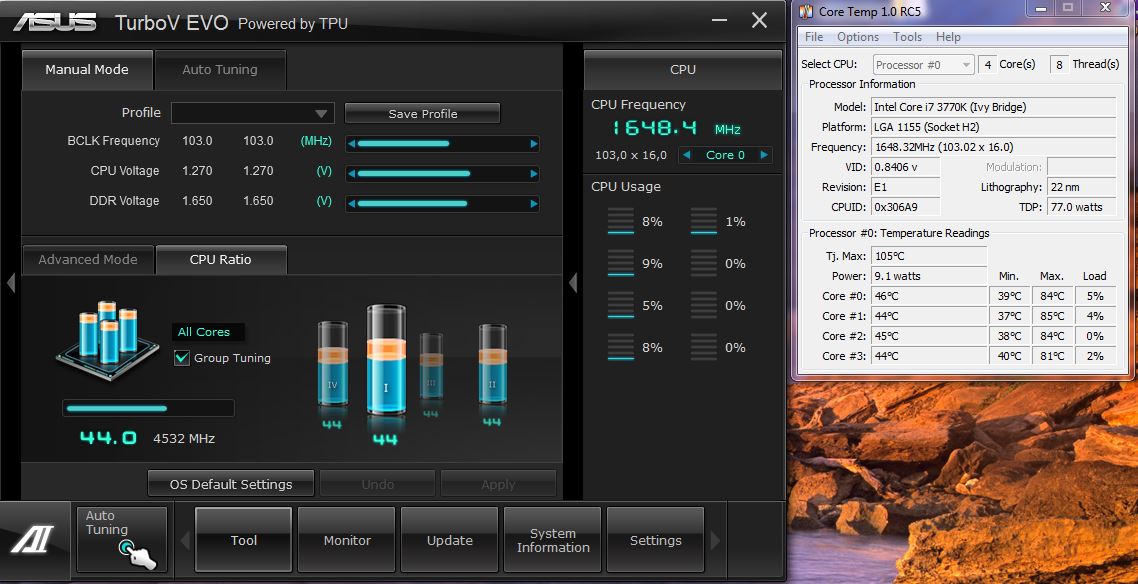Click the Intel Core i7 3770K model field
Viewport: 1138px width, 584px height.
coord(993,107)
